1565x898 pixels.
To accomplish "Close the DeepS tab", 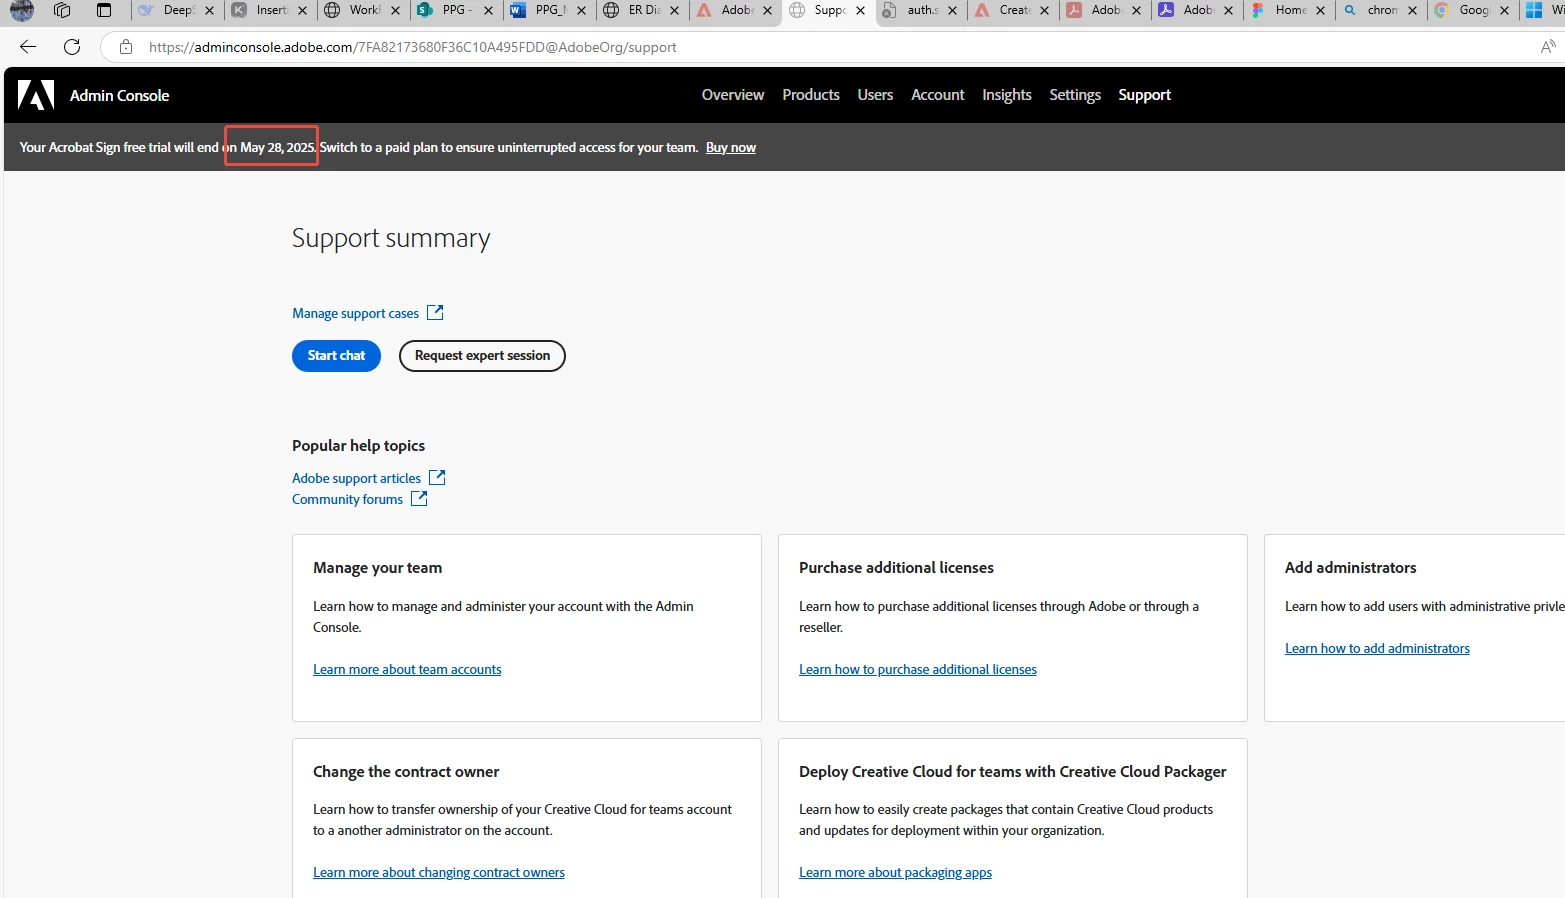I will [209, 10].
